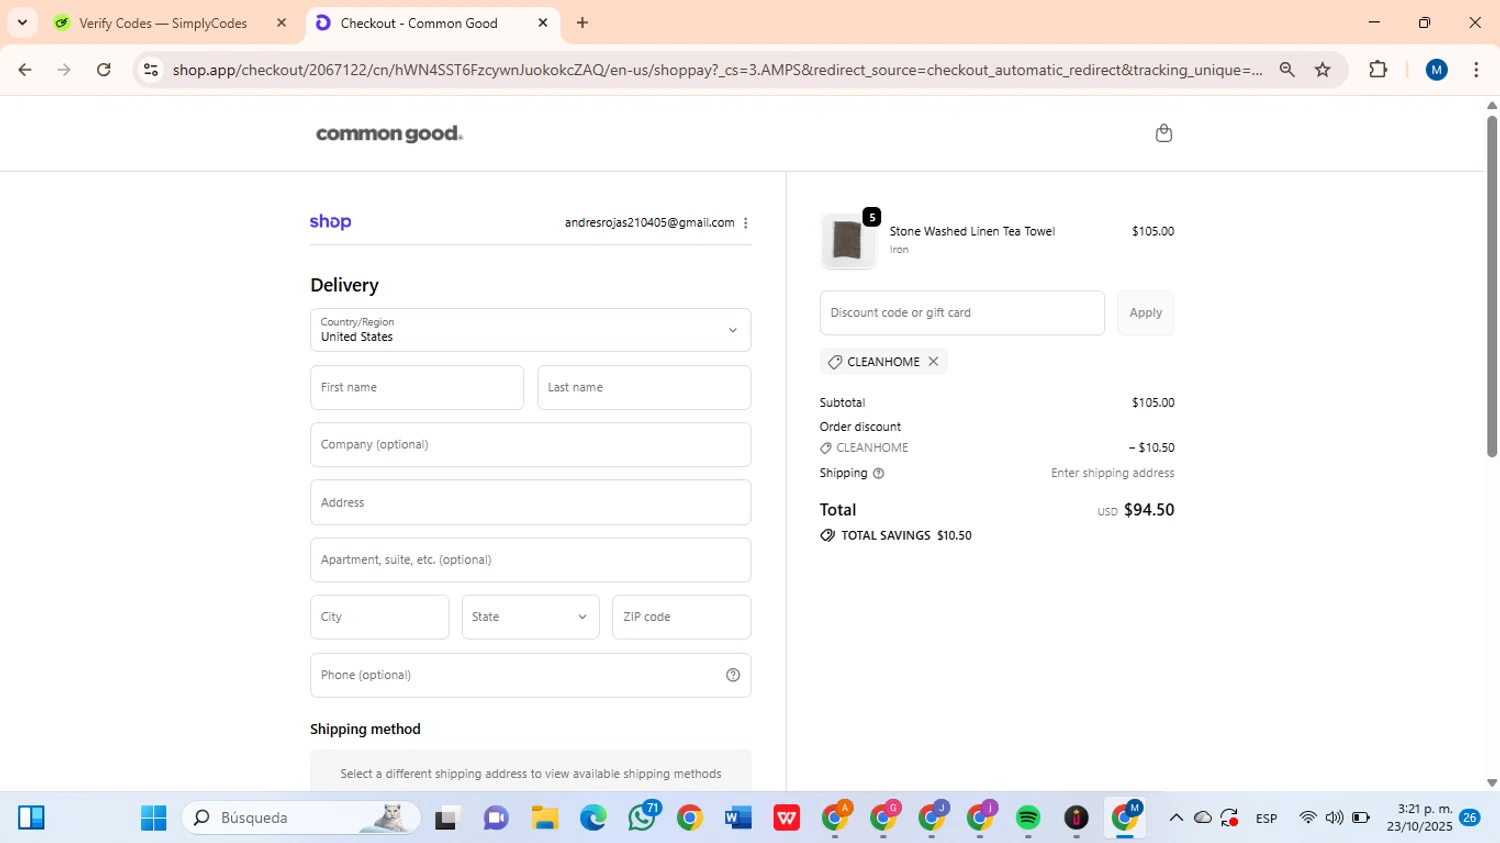This screenshot has height=843, width=1500.
Task: Go forward in browser history
Action: [x=64, y=70]
